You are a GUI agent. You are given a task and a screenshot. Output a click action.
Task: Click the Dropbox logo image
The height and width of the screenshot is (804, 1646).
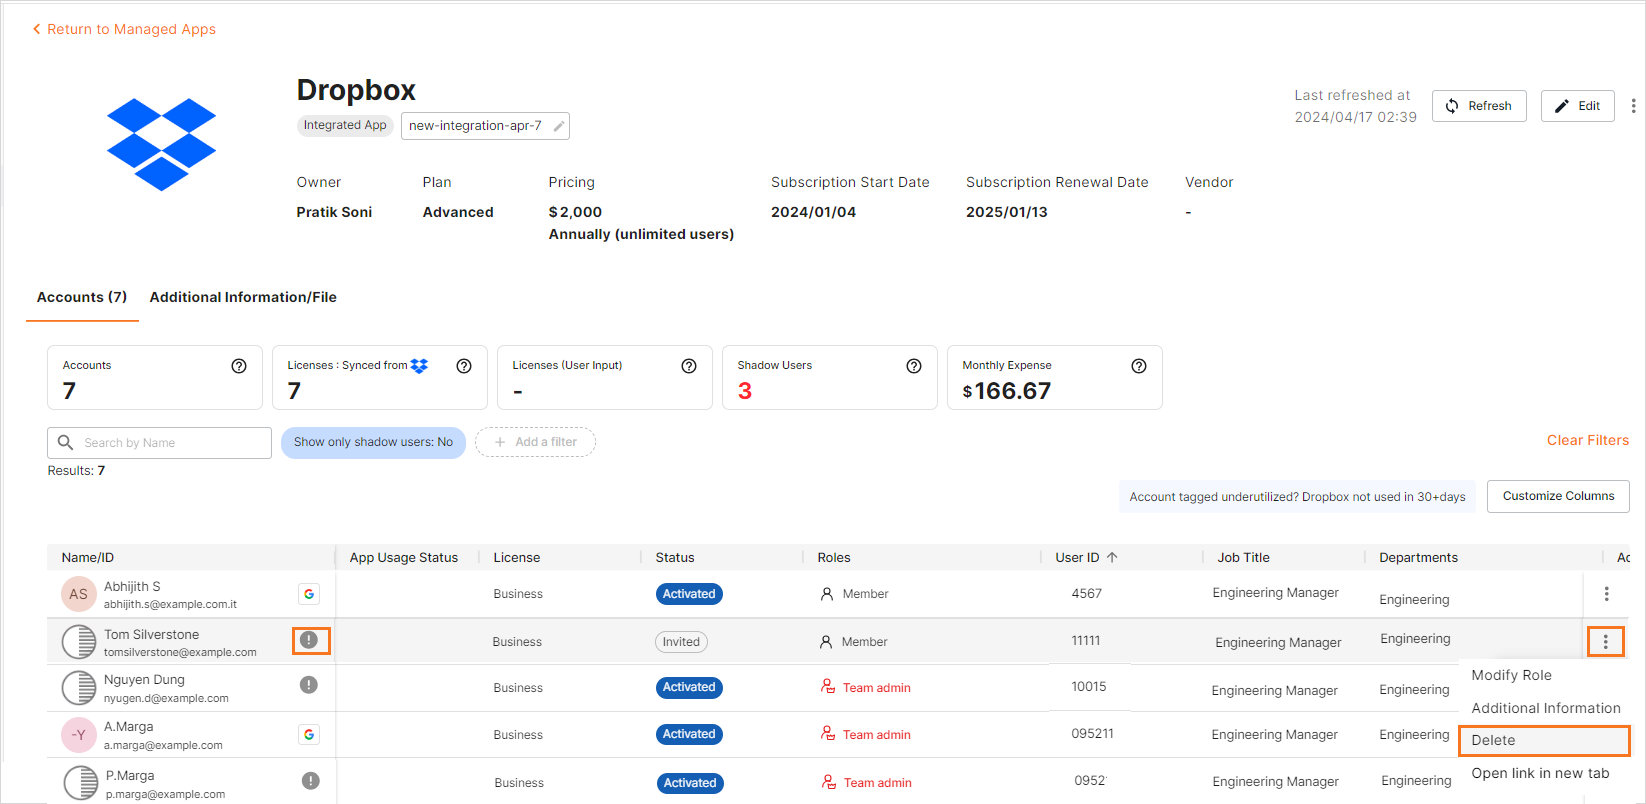pyautogui.click(x=161, y=144)
